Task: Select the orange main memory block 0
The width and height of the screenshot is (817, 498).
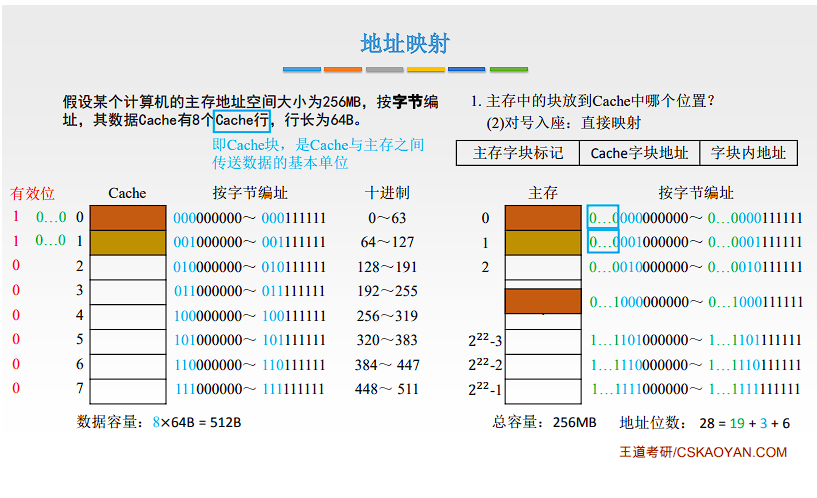Action: (x=543, y=218)
